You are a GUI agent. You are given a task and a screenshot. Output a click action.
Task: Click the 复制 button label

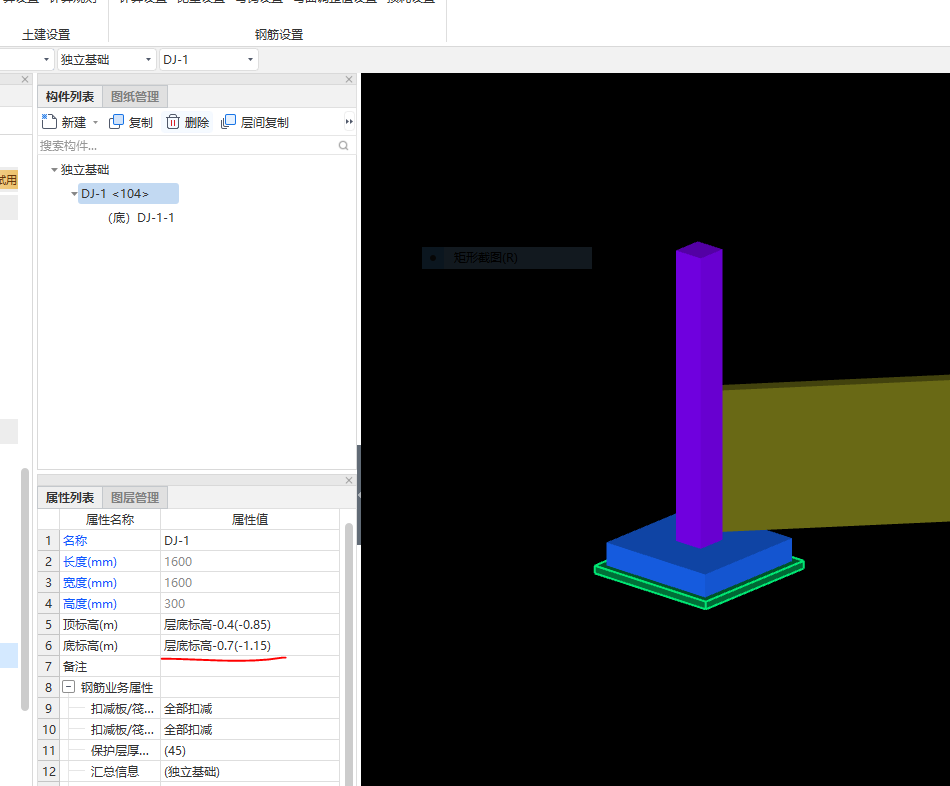[141, 122]
